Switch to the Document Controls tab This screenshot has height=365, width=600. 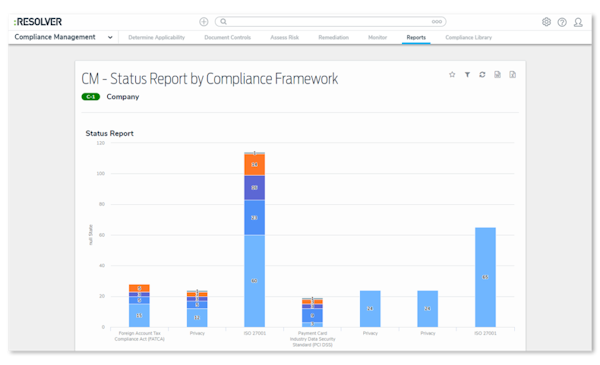tap(227, 37)
